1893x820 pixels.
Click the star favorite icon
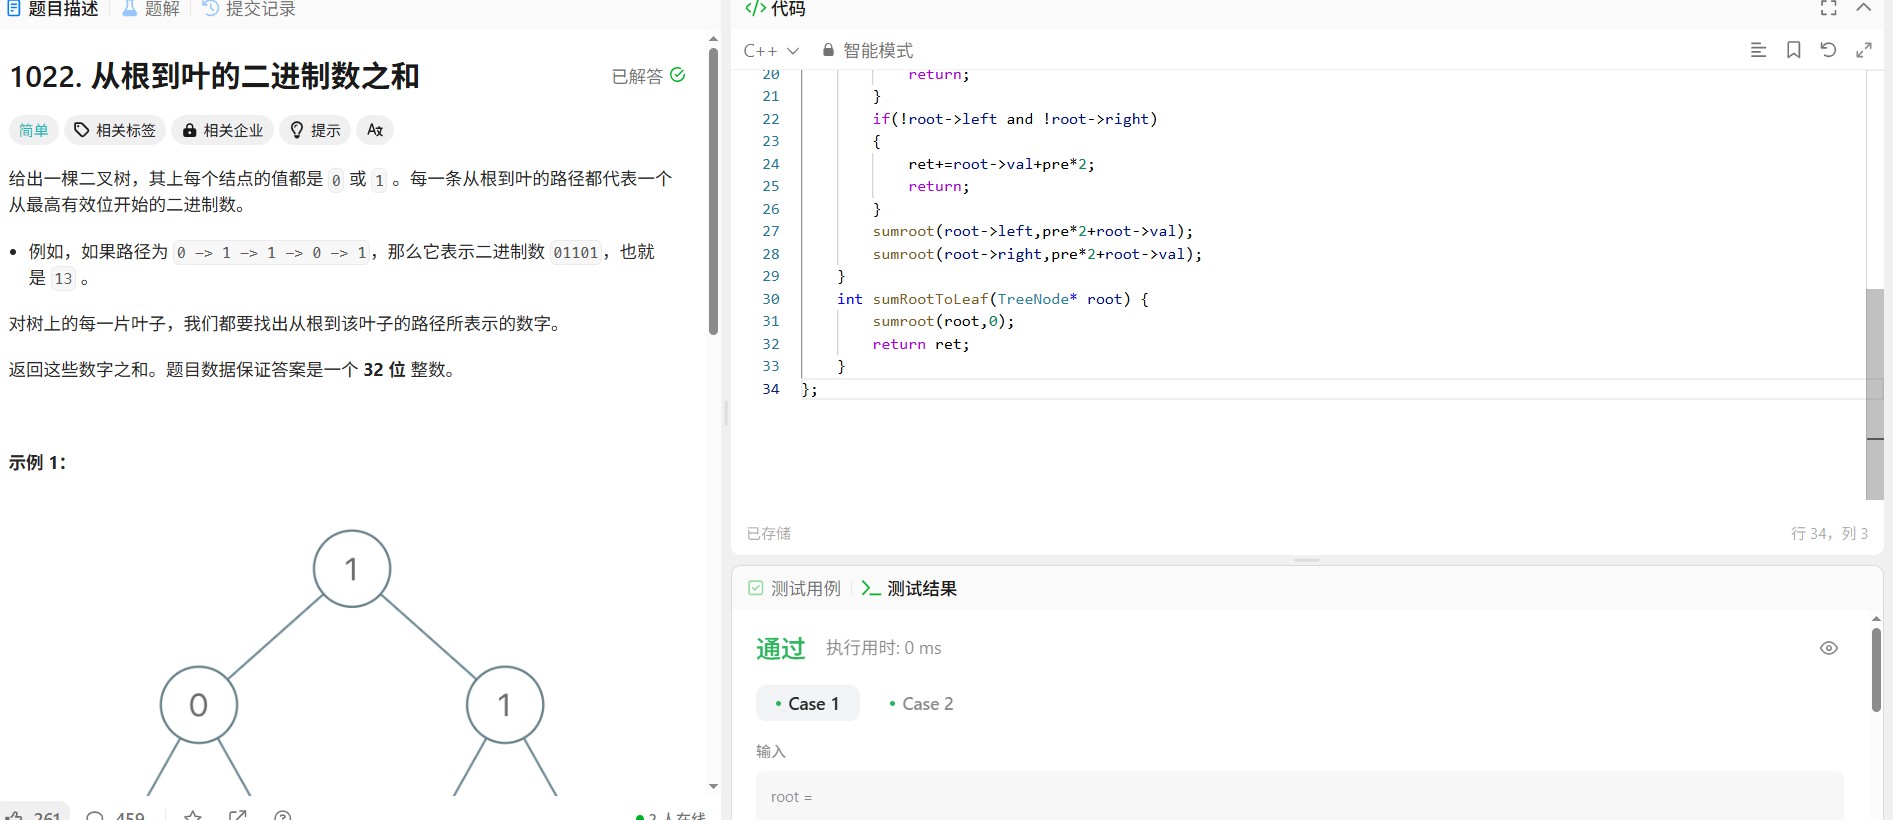[193, 816]
